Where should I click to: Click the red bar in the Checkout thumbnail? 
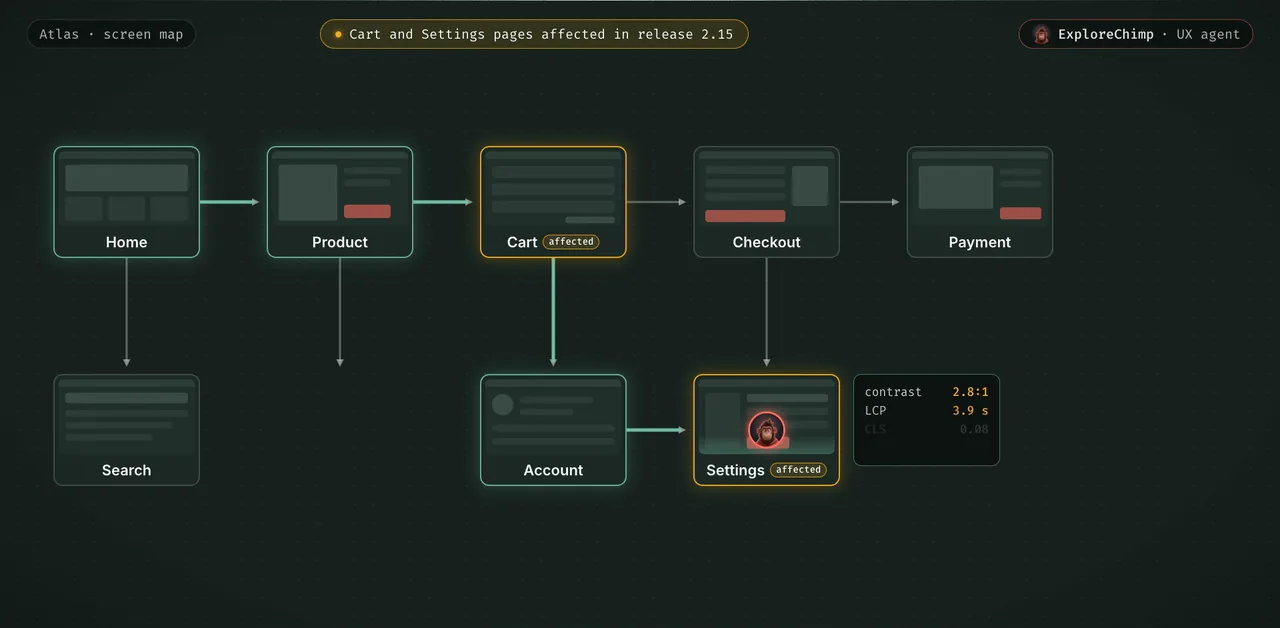click(745, 216)
